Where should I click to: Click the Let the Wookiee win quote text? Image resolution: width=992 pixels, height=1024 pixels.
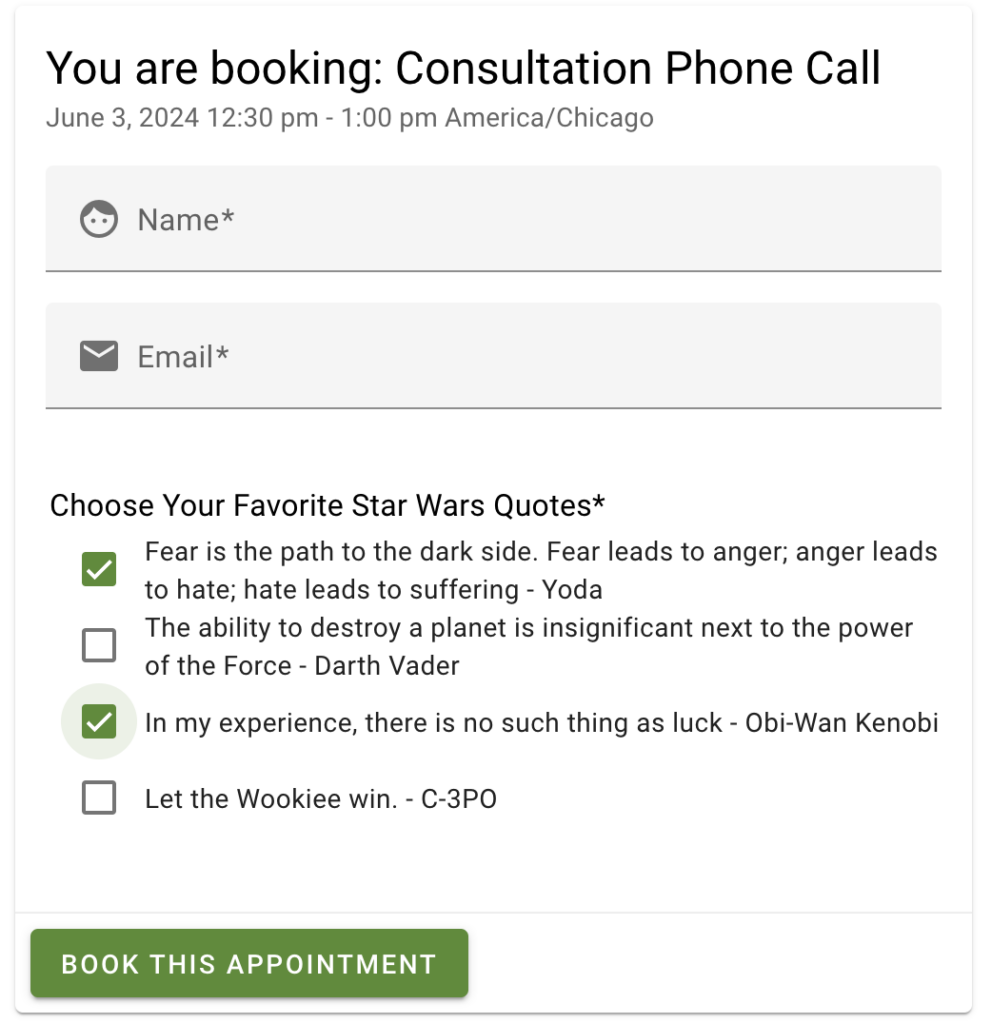[x=322, y=798]
